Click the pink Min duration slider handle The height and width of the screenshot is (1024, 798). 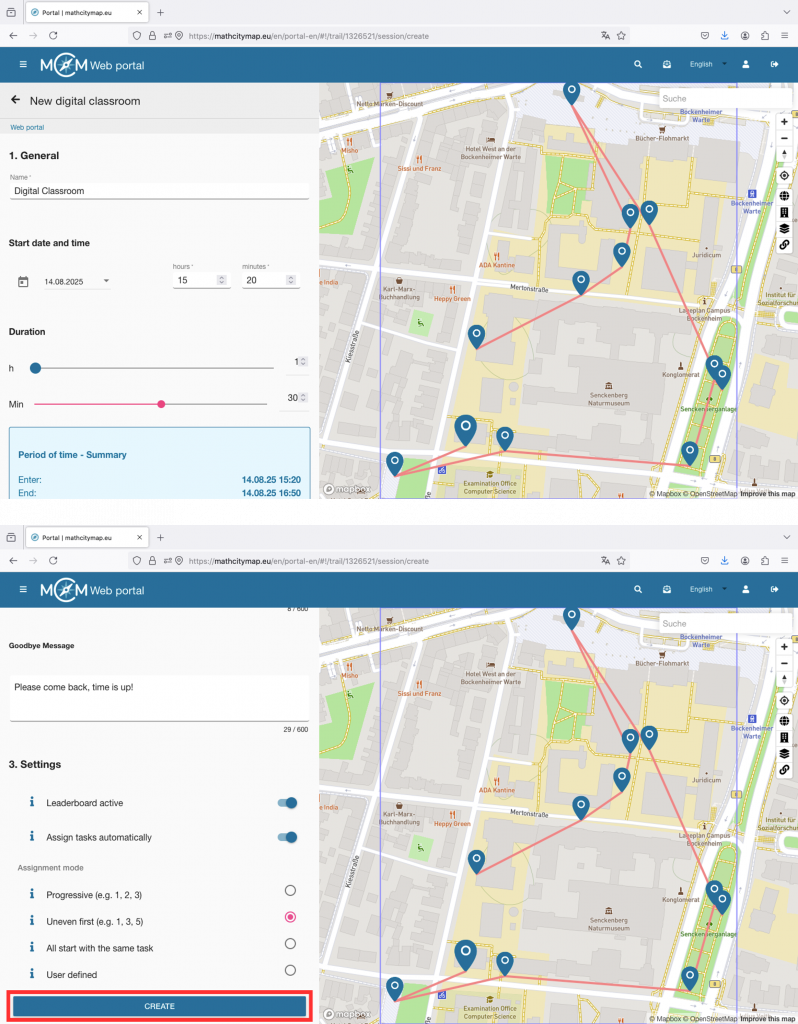point(161,404)
